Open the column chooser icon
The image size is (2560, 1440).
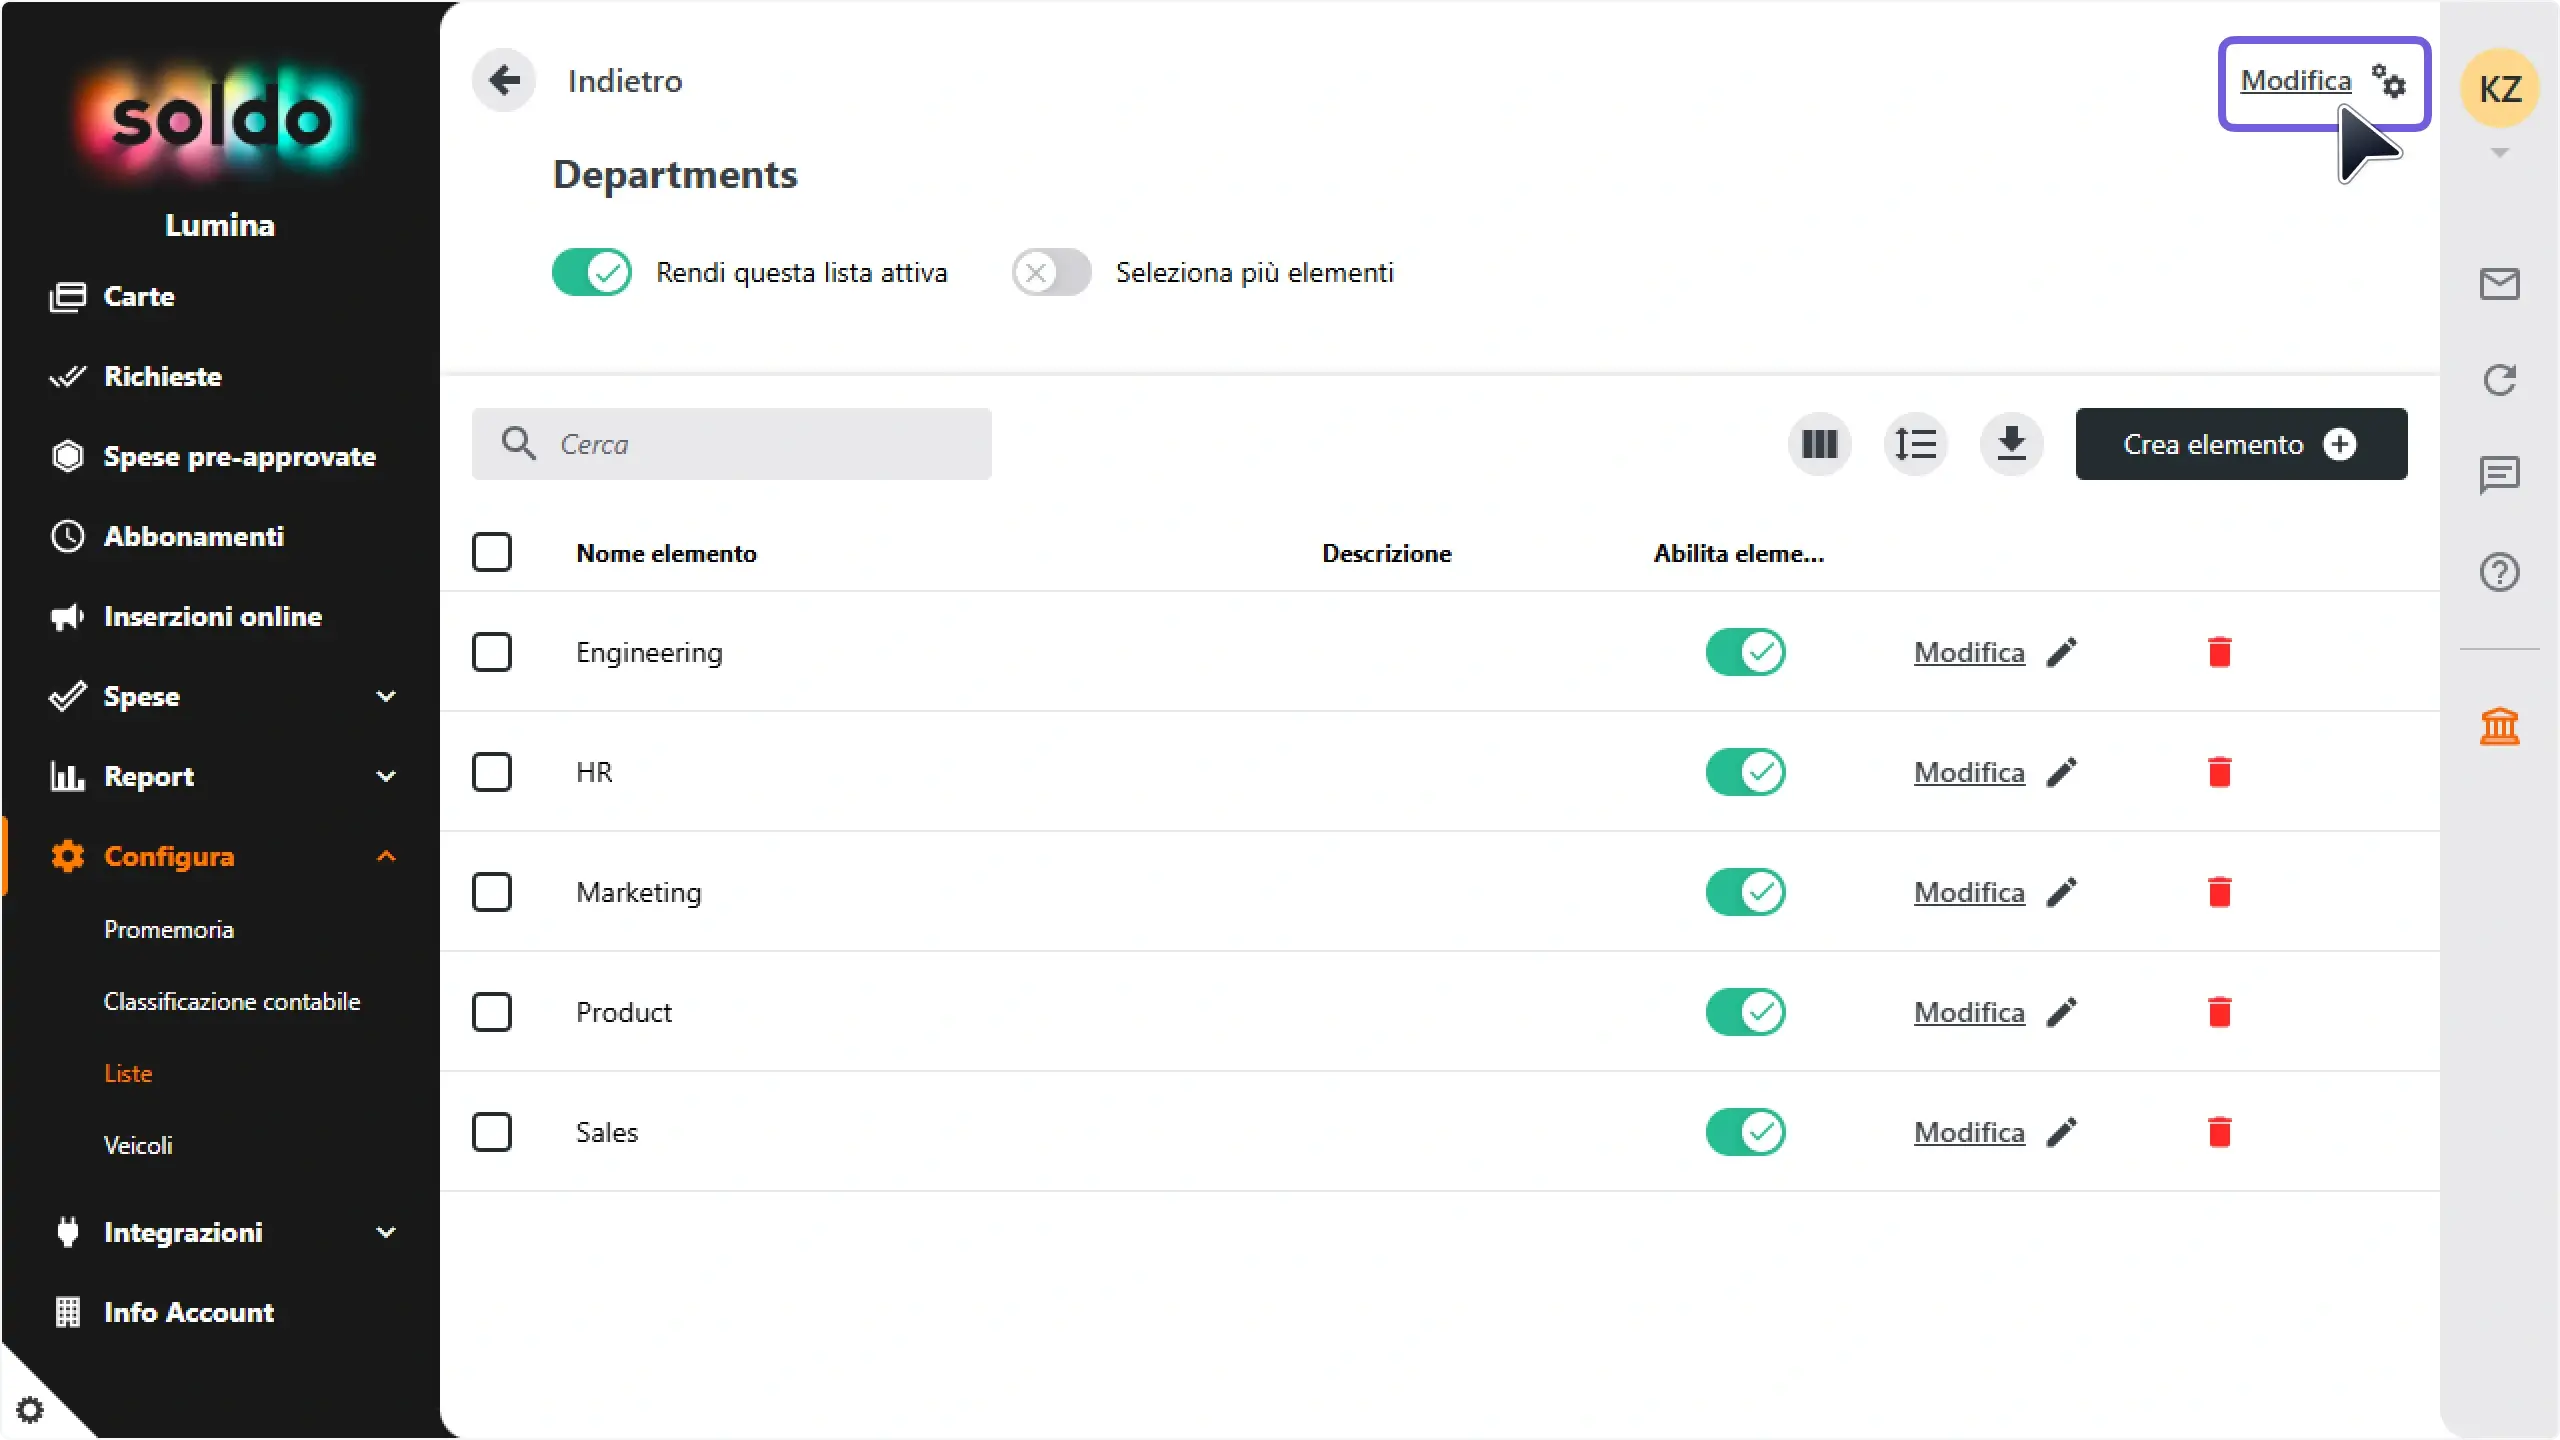pos(1820,444)
